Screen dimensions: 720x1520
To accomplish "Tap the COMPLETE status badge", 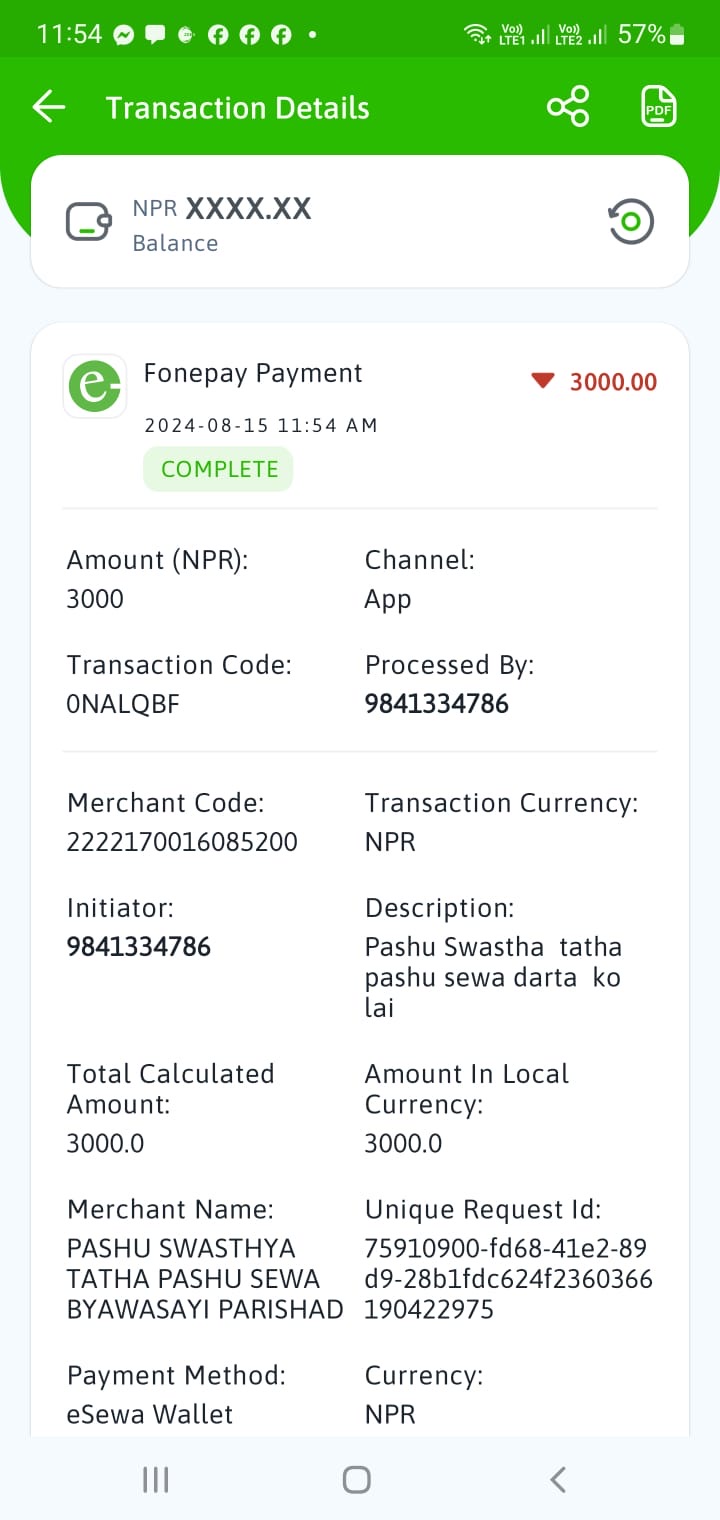I will tap(219, 469).
